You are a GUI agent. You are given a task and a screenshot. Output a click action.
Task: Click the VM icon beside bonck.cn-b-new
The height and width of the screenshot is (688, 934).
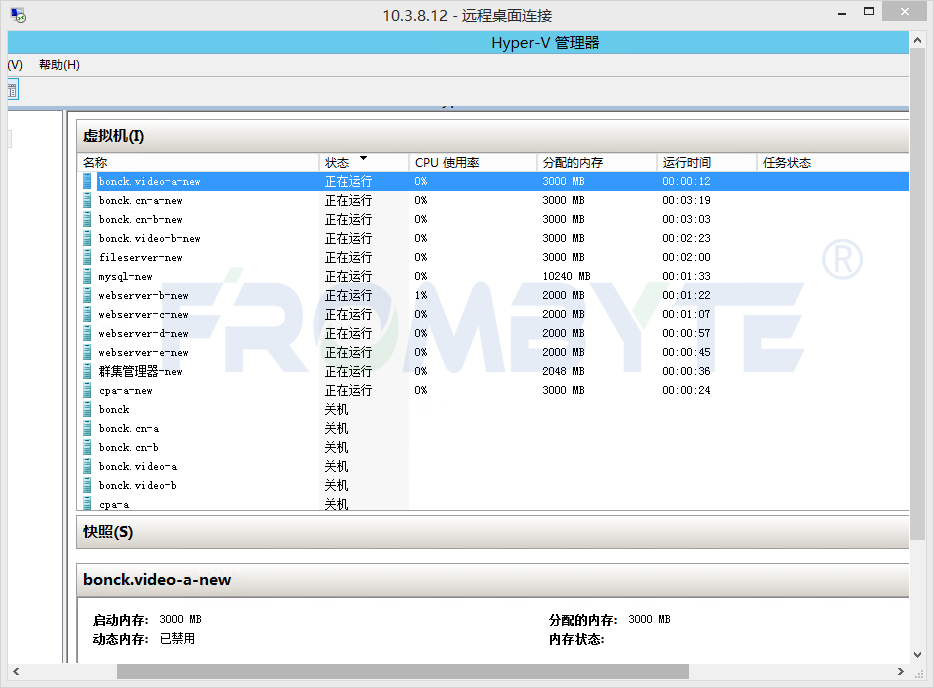(x=88, y=219)
